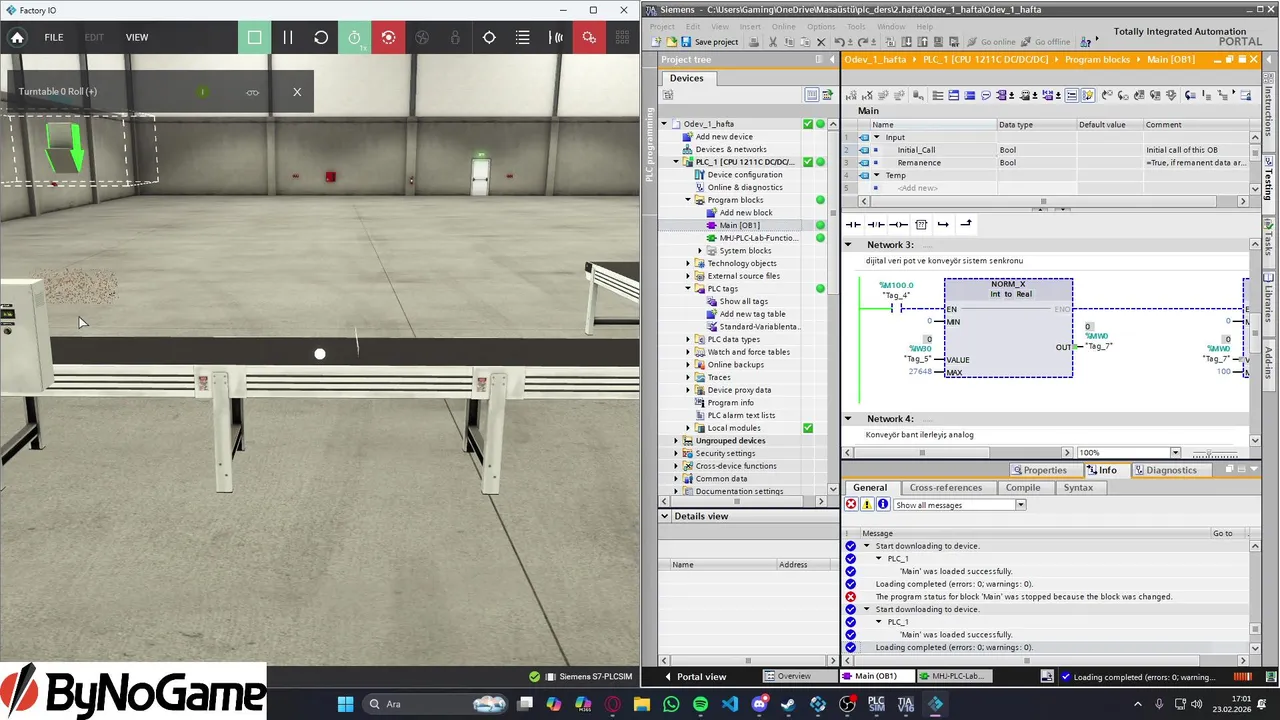Open Device configuration tree item
This screenshot has height=720, width=1280.
744,175
